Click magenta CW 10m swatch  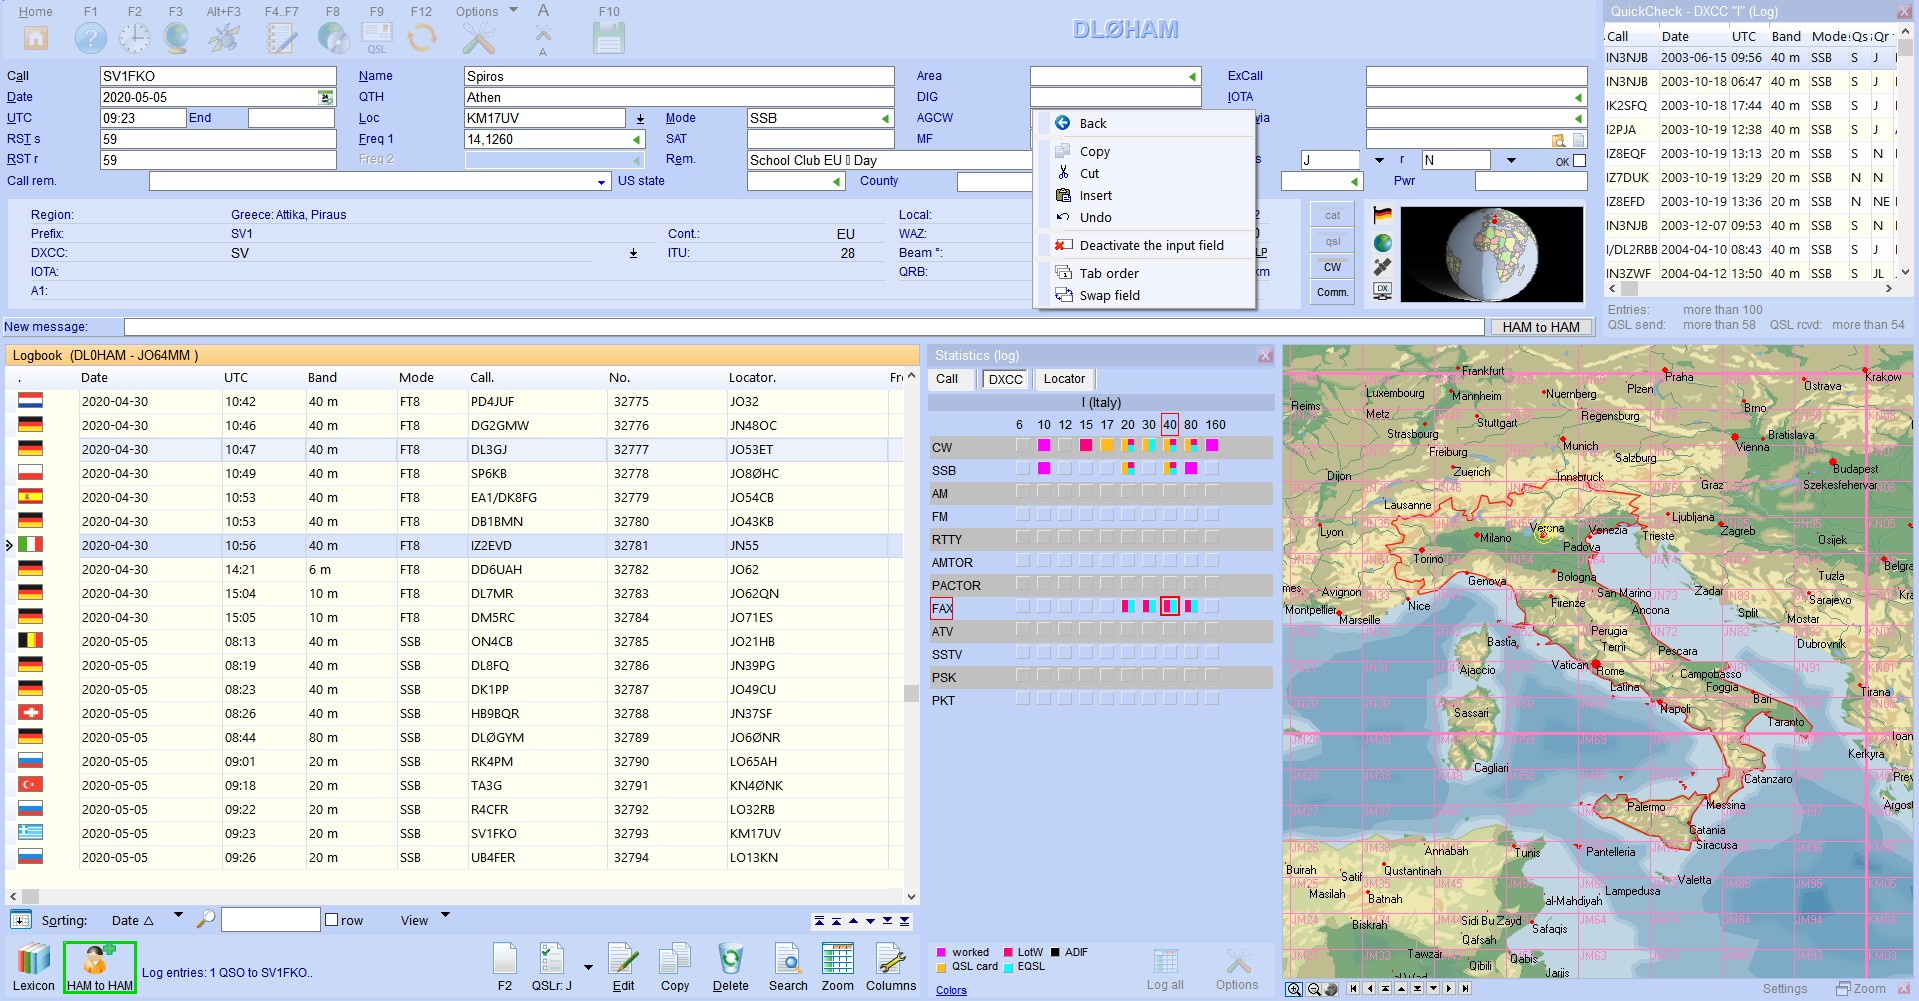point(1044,445)
